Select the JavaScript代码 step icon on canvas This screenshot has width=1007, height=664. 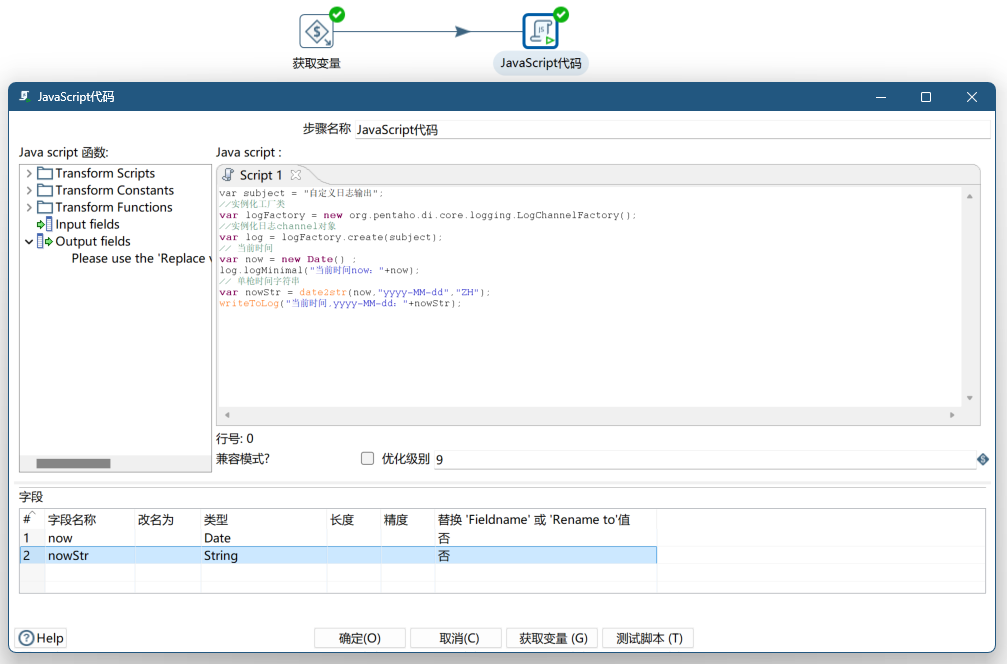pos(541,31)
